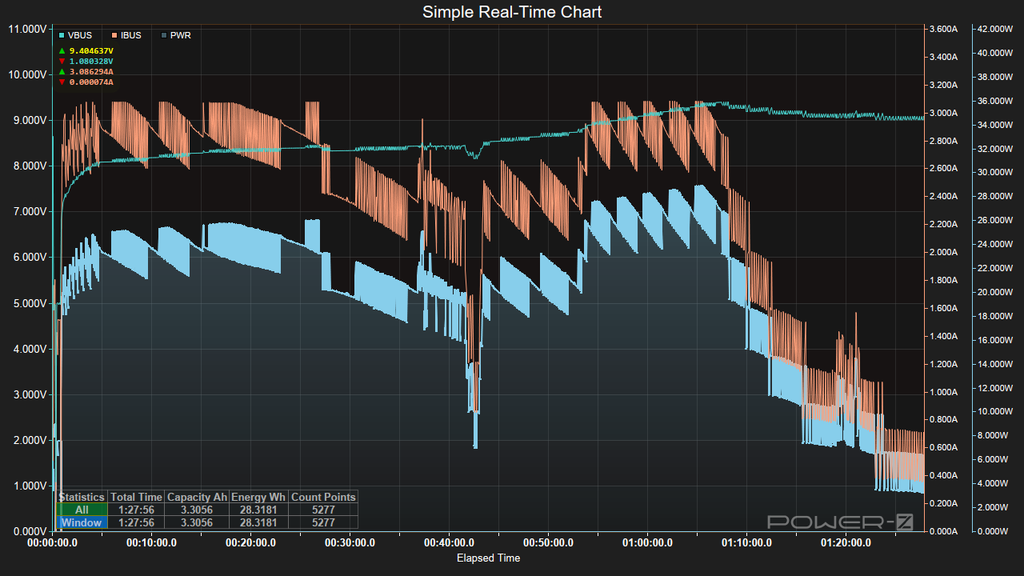The height and width of the screenshot is (576, 1024).
Task: Click the 11.000V voltage axis label
Action: [x=27, y=29]
